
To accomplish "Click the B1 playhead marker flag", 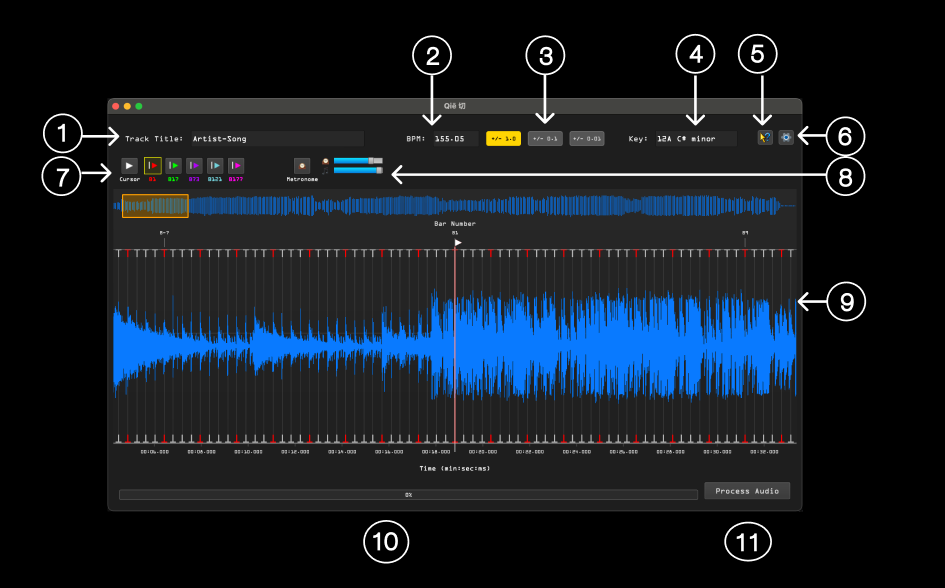I will tap(458, 242).
